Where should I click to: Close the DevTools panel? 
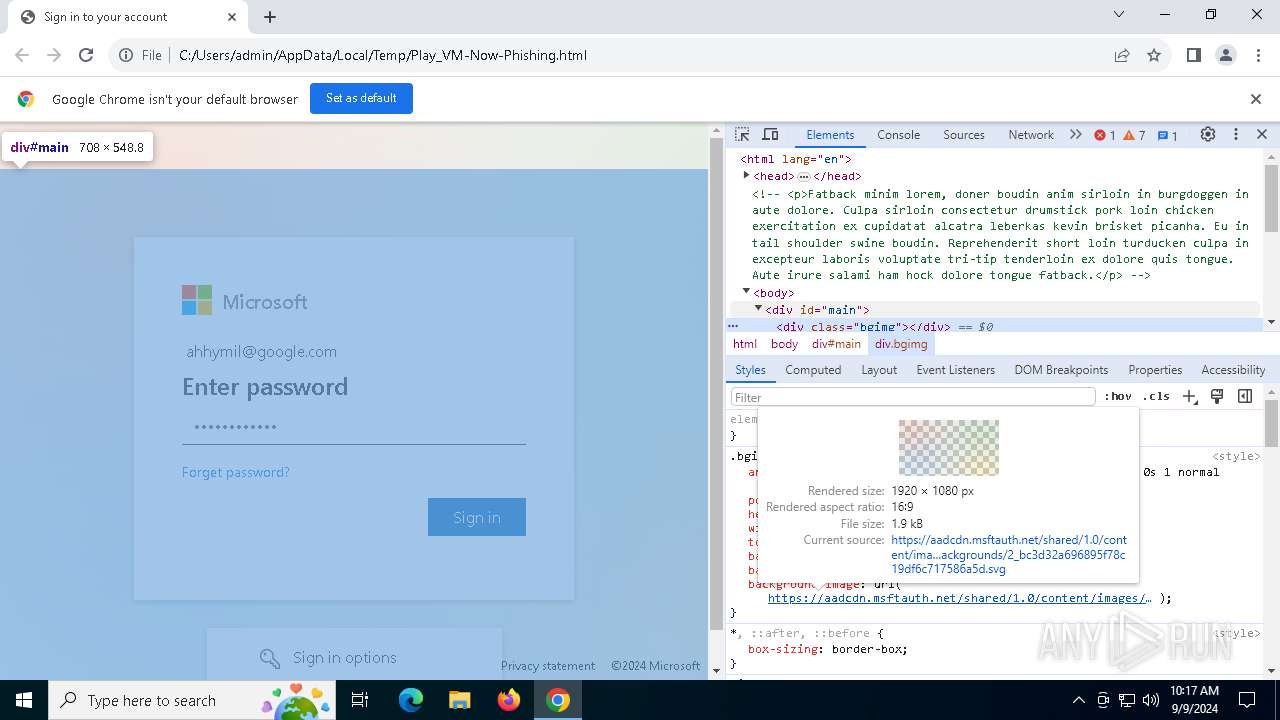tap(1262, 134)
